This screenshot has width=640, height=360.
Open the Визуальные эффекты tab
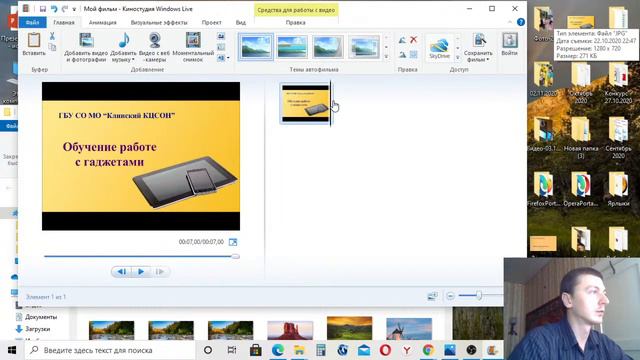click(x=159, y=22)
